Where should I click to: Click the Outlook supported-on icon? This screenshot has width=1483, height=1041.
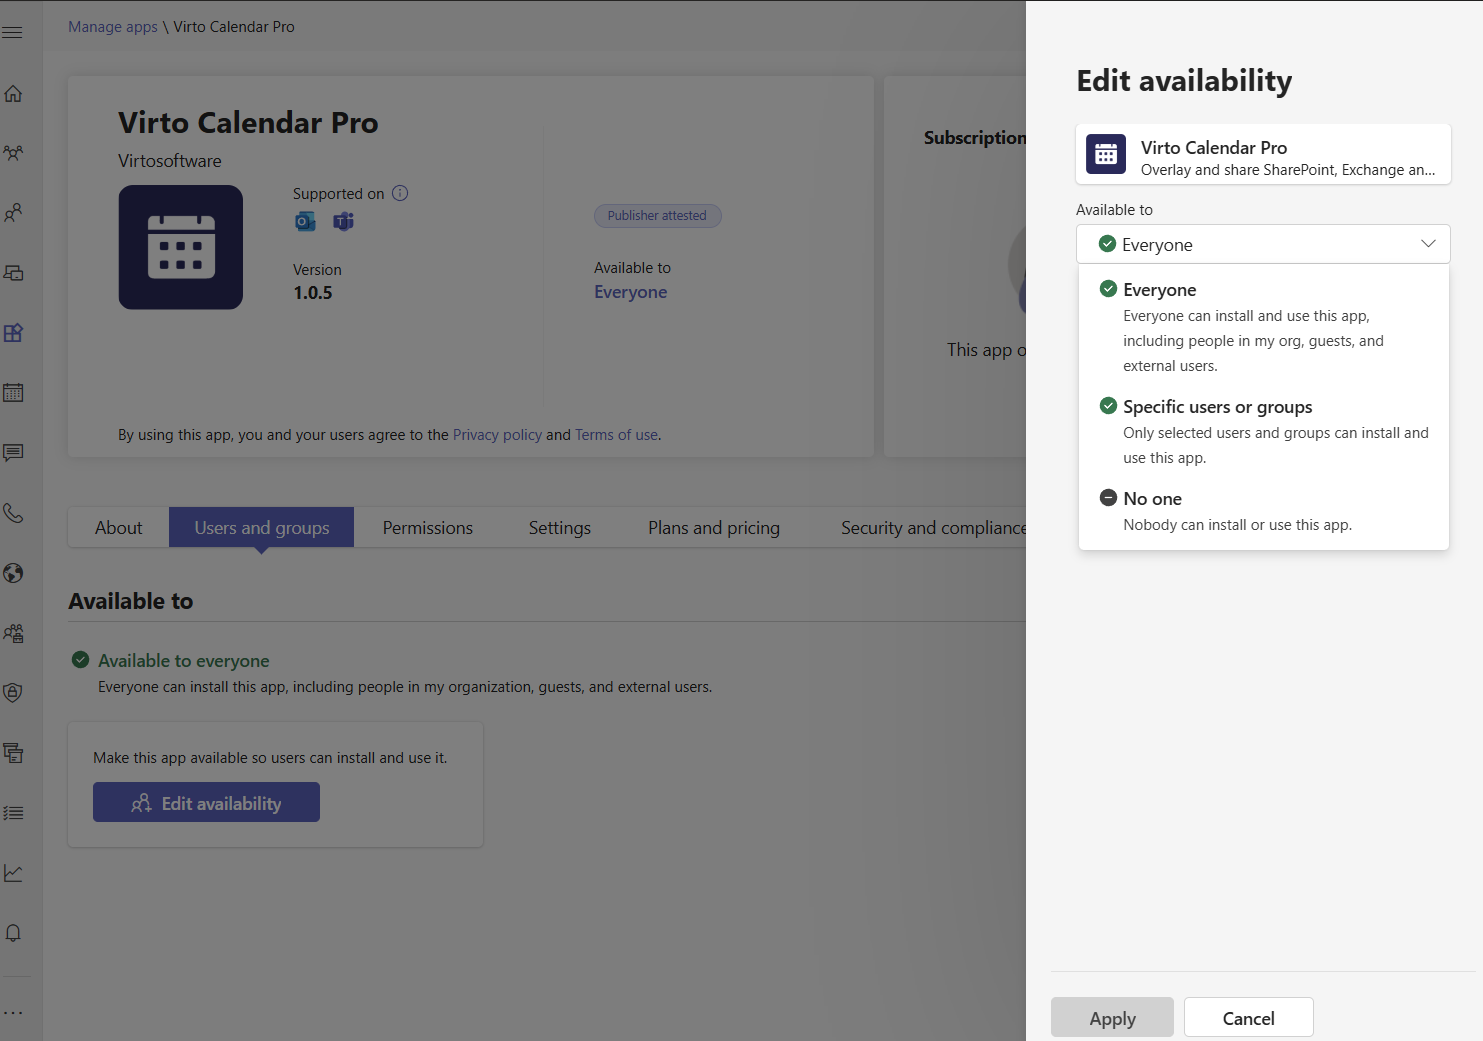(305, 221)
